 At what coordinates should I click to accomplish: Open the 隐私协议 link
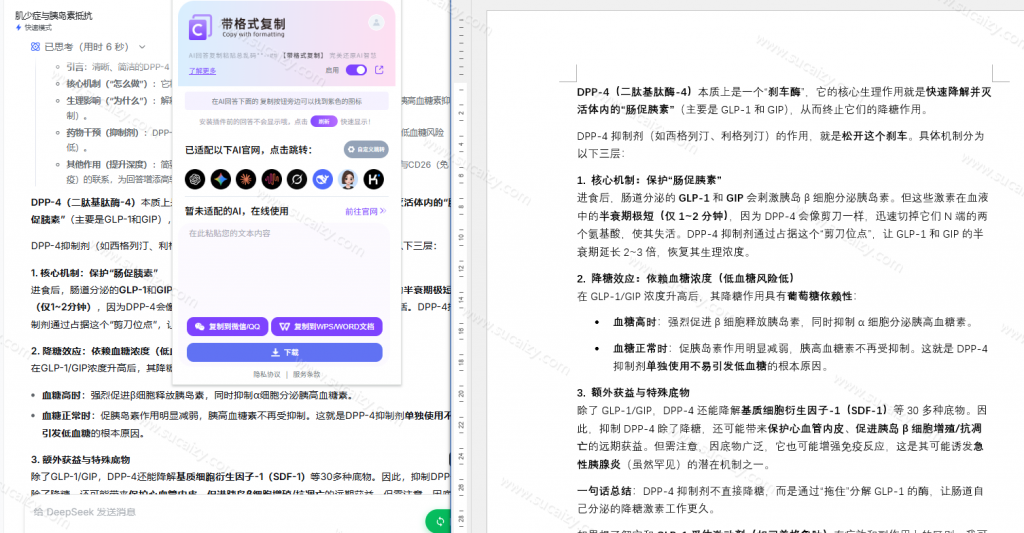[267, 374]
